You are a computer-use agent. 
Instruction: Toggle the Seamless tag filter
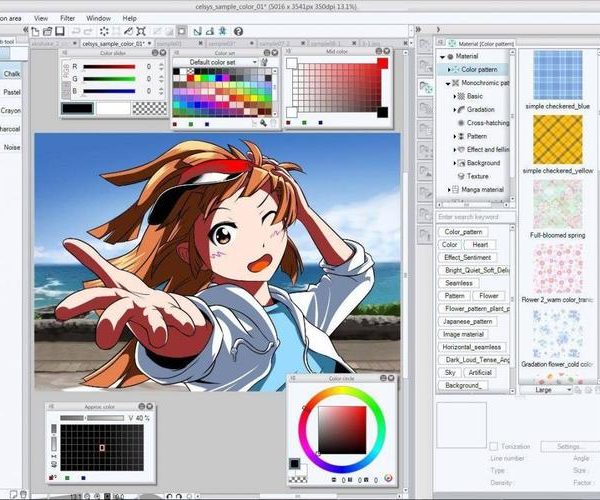click(460, 283)
